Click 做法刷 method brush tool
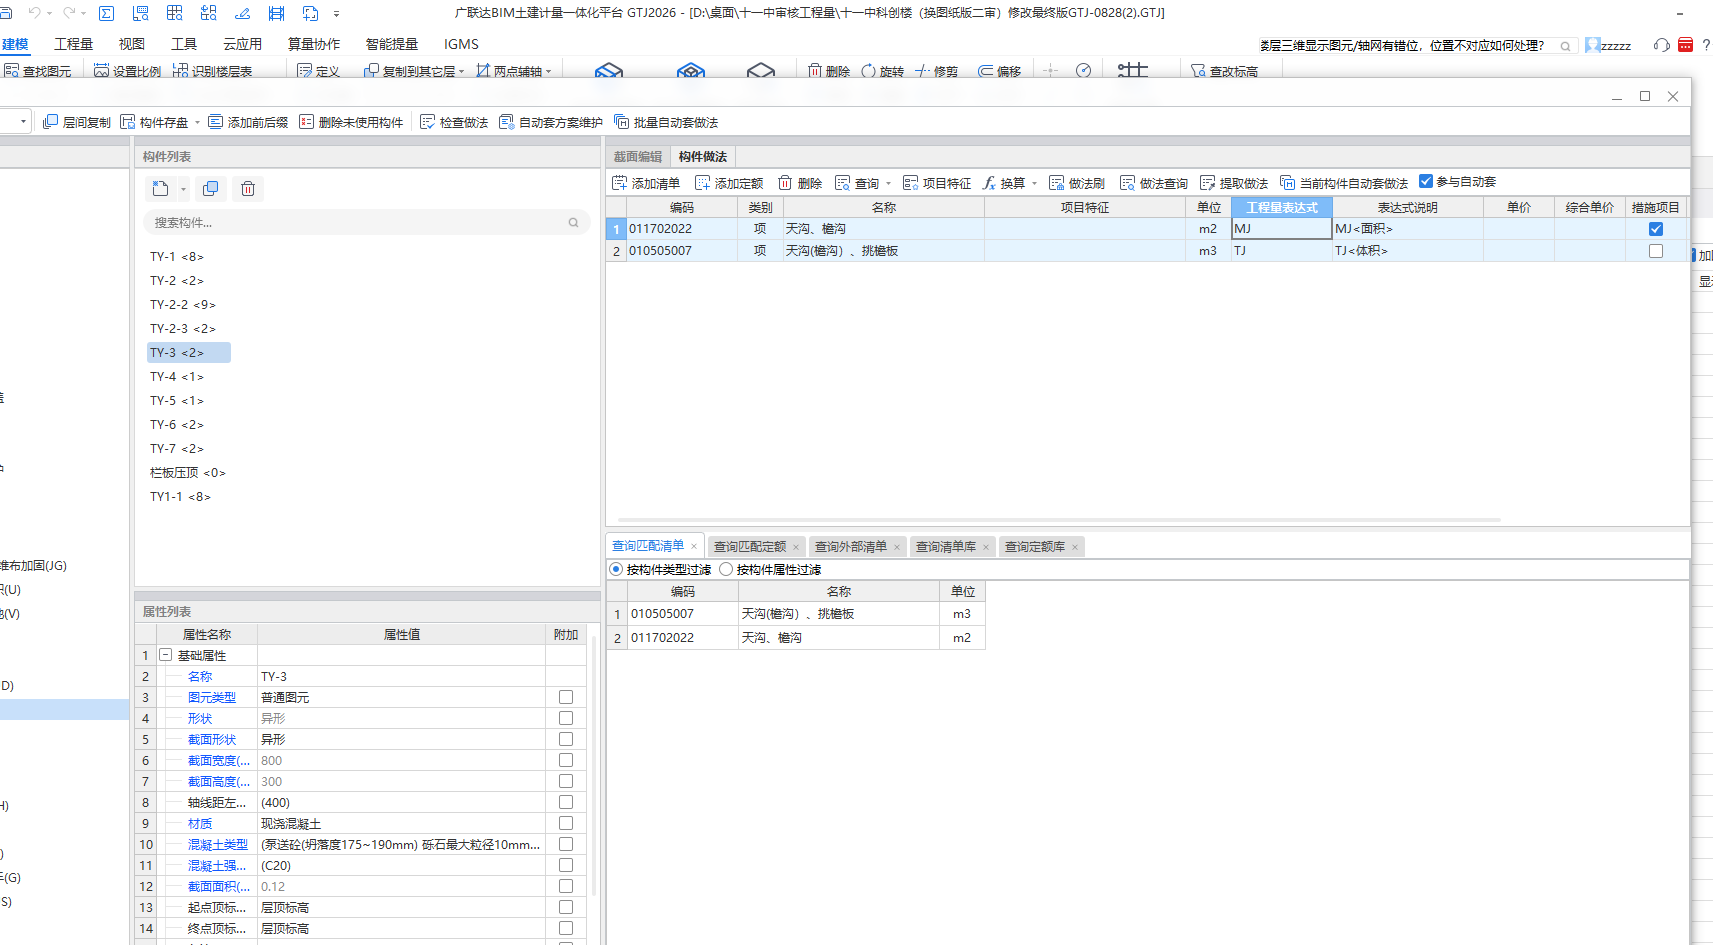The width and height of the screenshot is (1713, 945). click(x=1077, y=183)
